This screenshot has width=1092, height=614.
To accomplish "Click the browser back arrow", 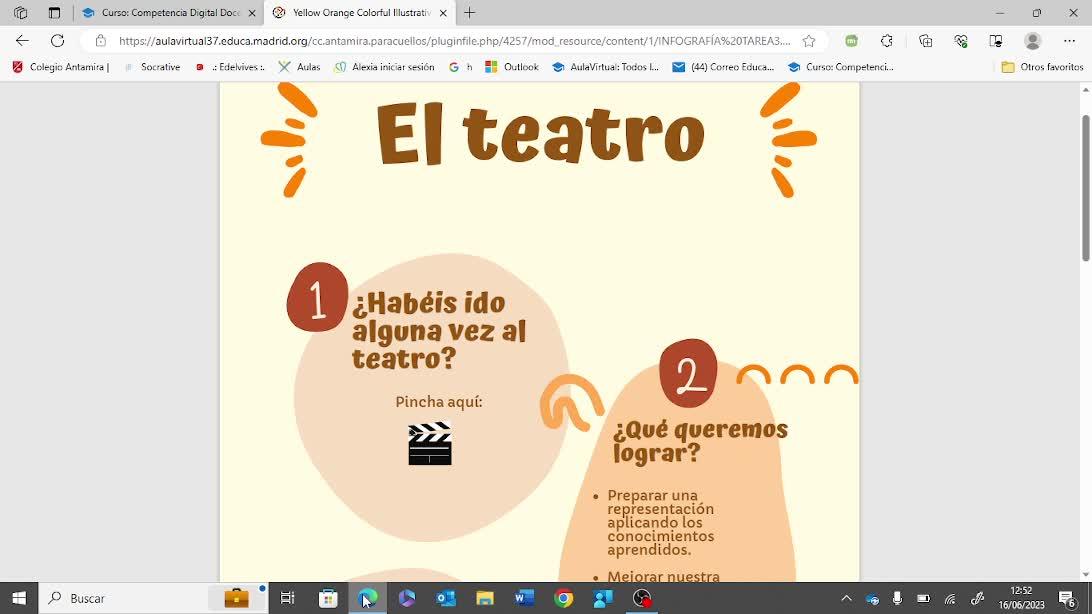I will [x=22, y=41].
